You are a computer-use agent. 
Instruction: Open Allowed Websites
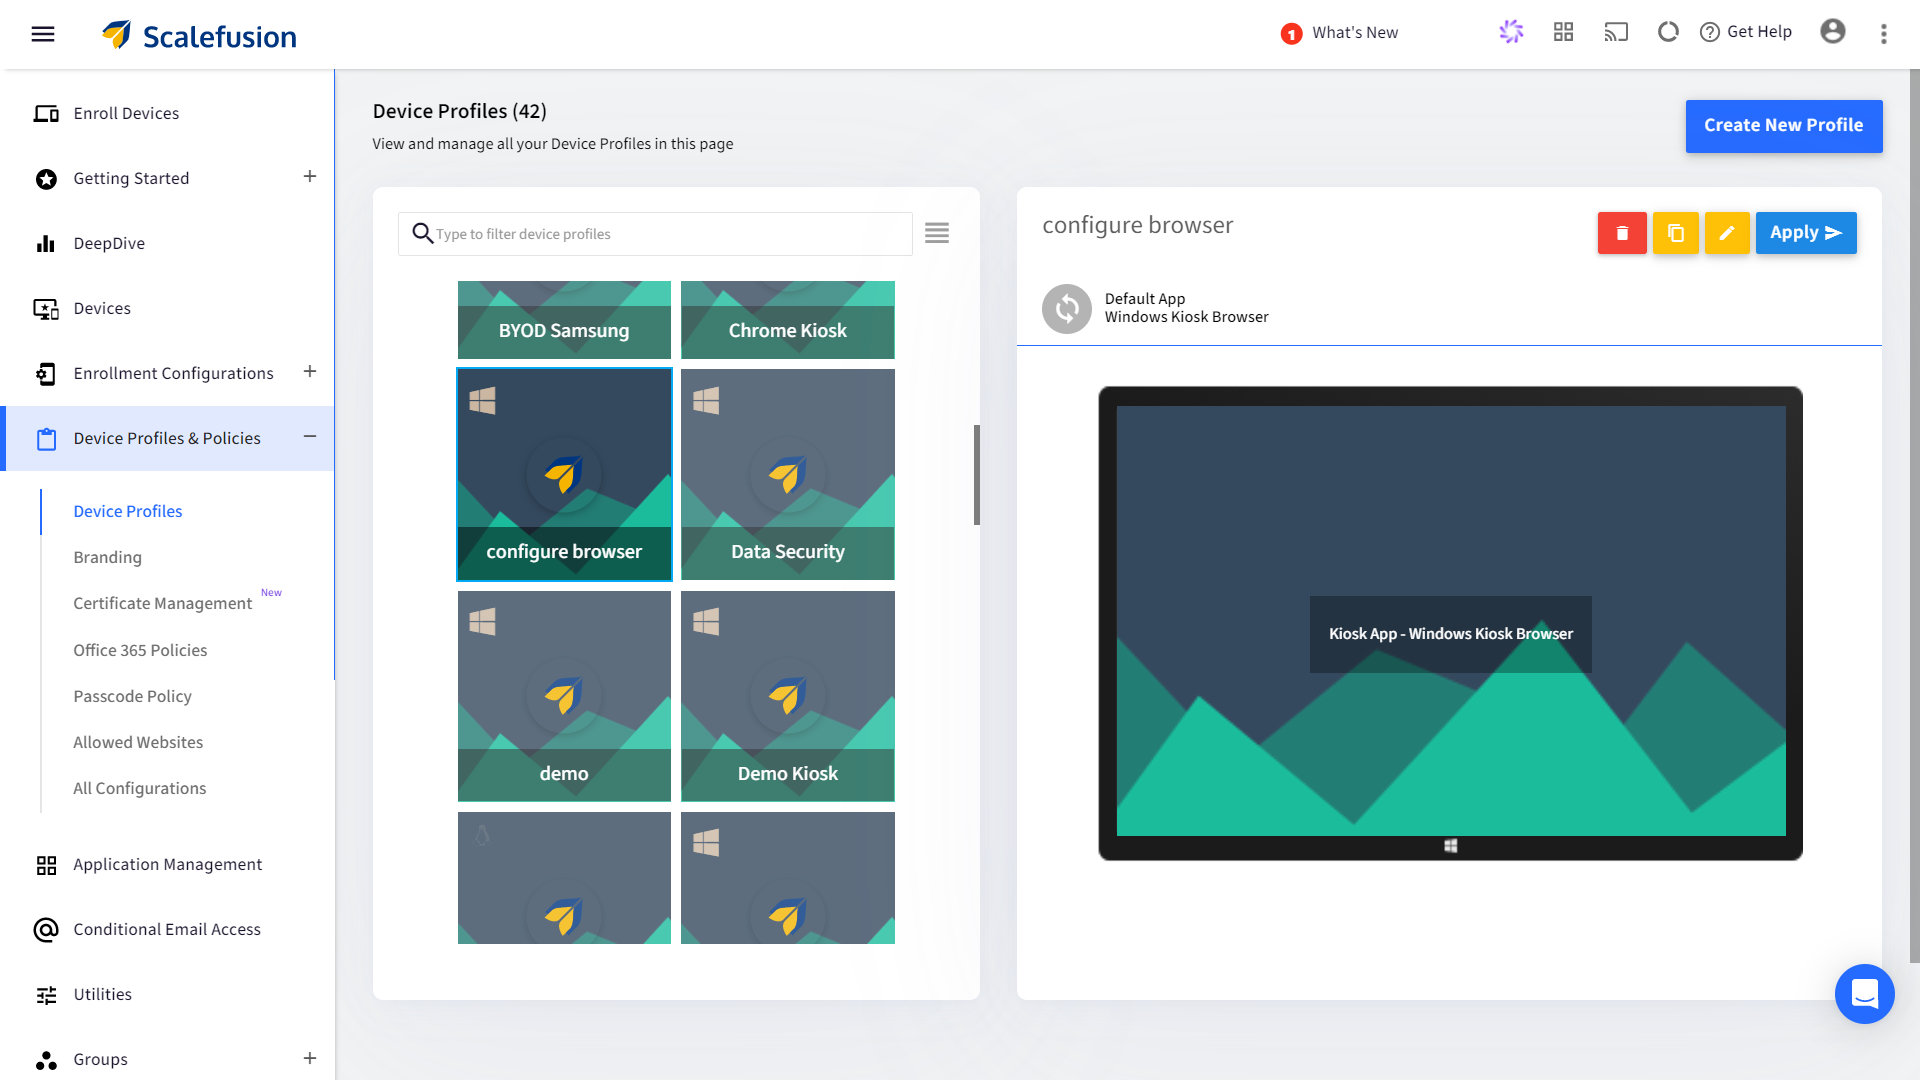pos(138,742)
